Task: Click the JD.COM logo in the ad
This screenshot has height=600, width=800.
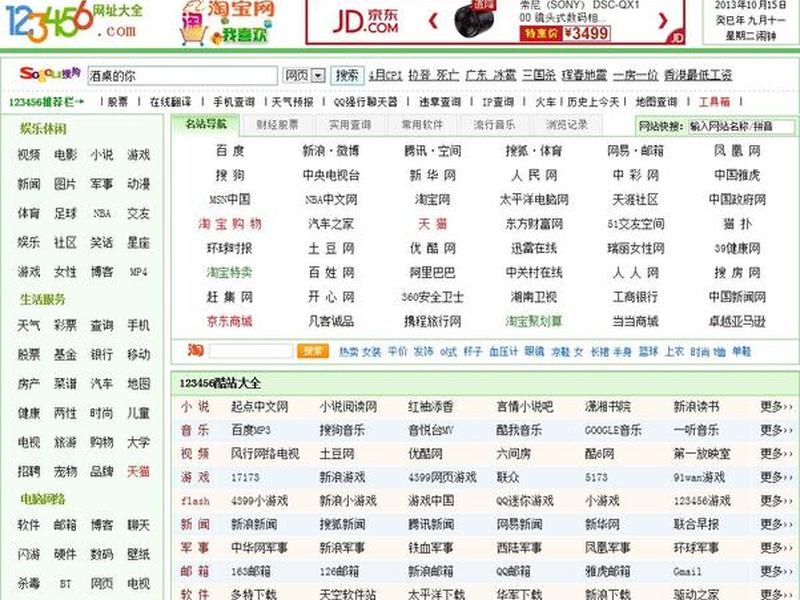Action: 365,22
